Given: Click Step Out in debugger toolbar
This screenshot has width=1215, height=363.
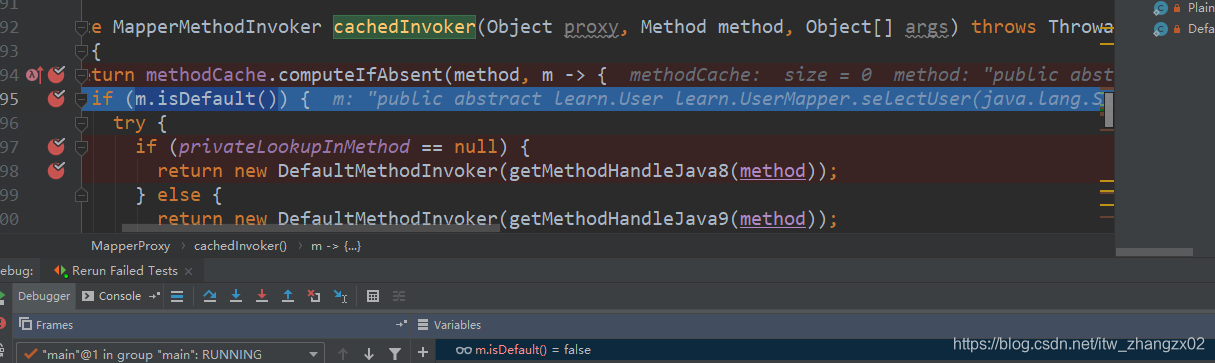Looking at the screenshot, I should click(x=288, y=296).
